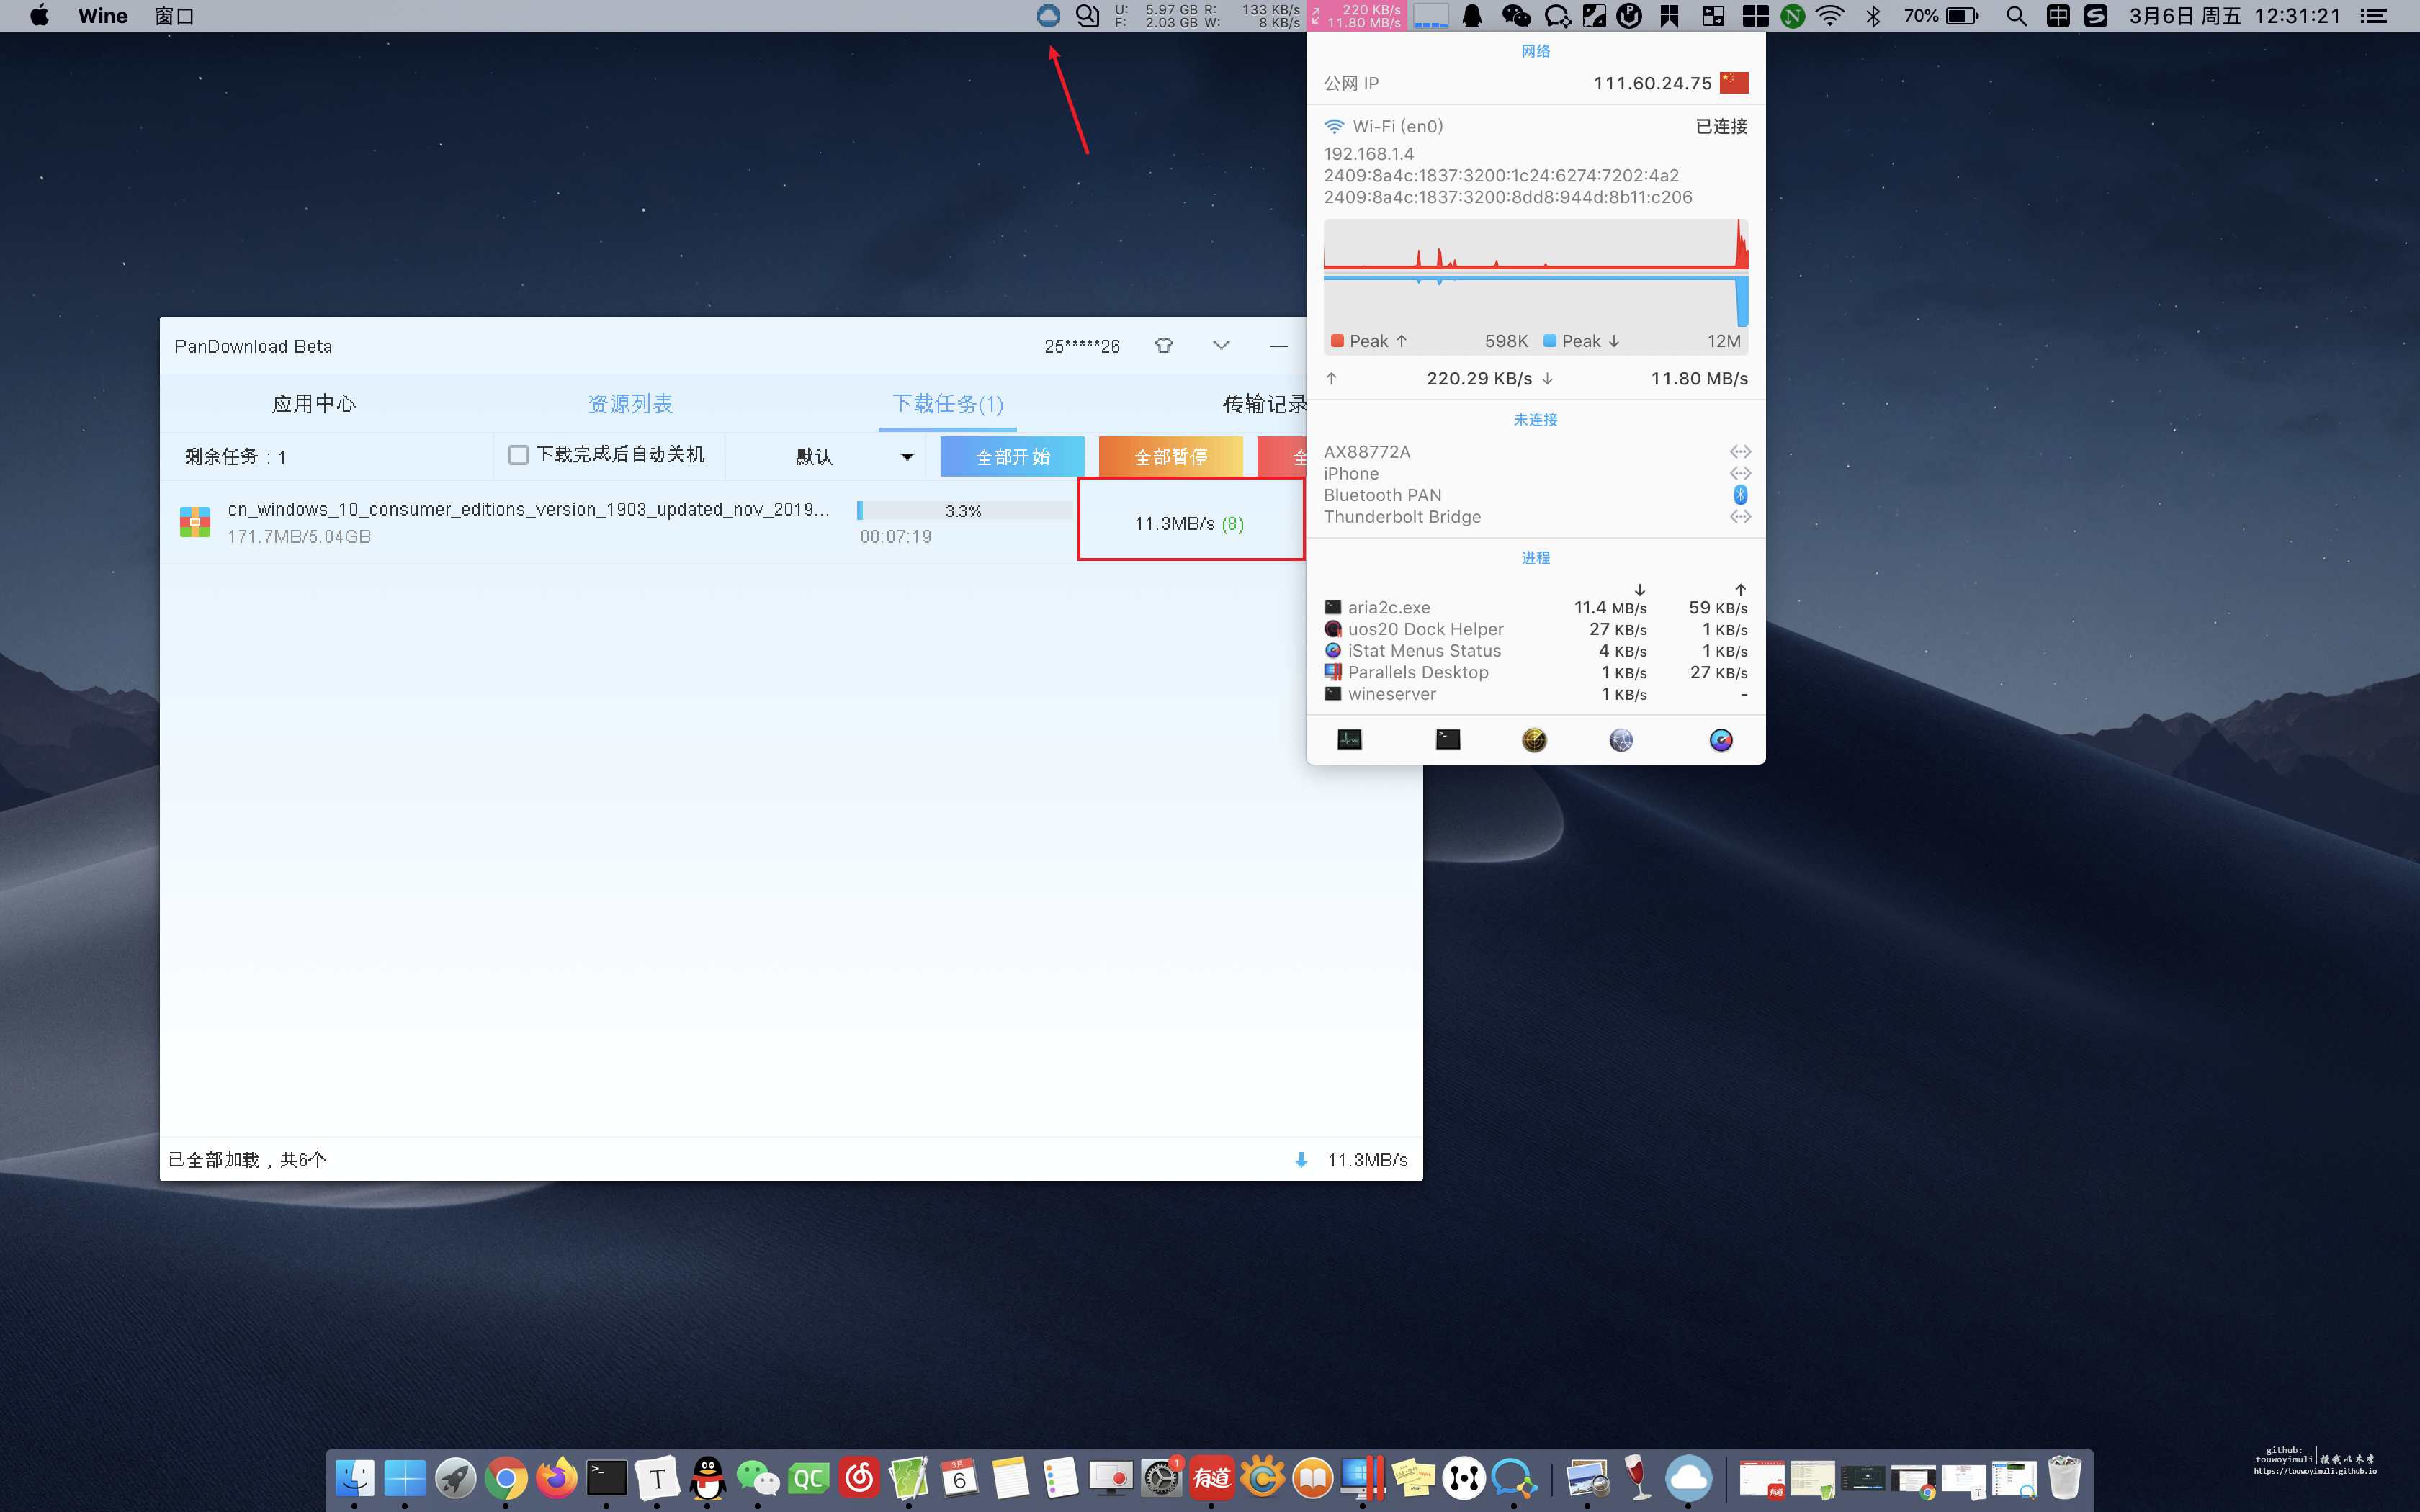
Task: Open the 默认 speed mode dropdown
Action: click(x=853, y=457)
